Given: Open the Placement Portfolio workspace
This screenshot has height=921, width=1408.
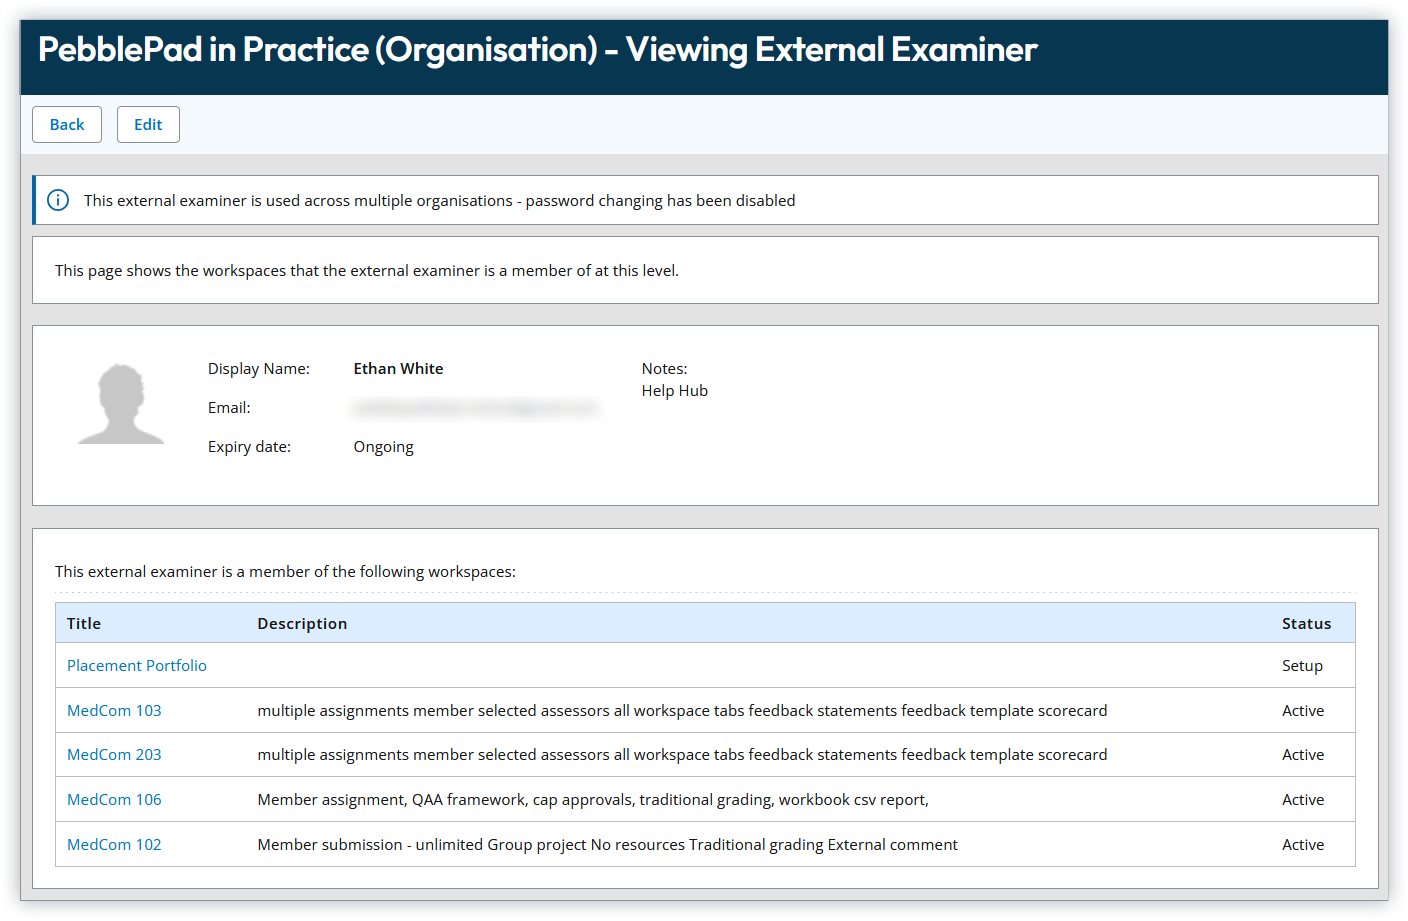Looking at the screenshot, I should pyautogui.click(x=137, y=666).
